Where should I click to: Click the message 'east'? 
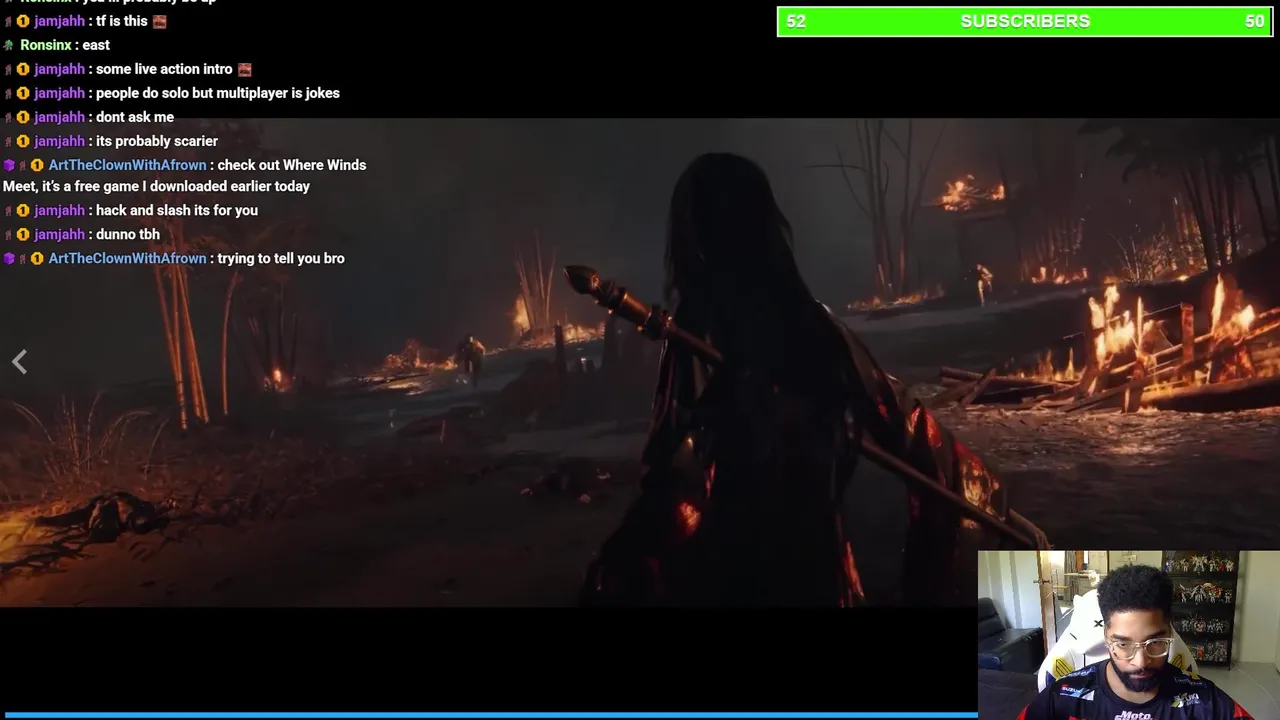96,45
